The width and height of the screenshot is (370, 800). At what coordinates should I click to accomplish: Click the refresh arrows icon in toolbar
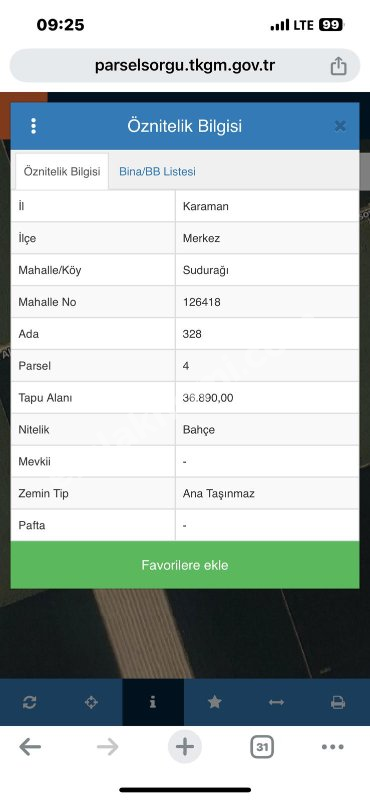point(30,703)
